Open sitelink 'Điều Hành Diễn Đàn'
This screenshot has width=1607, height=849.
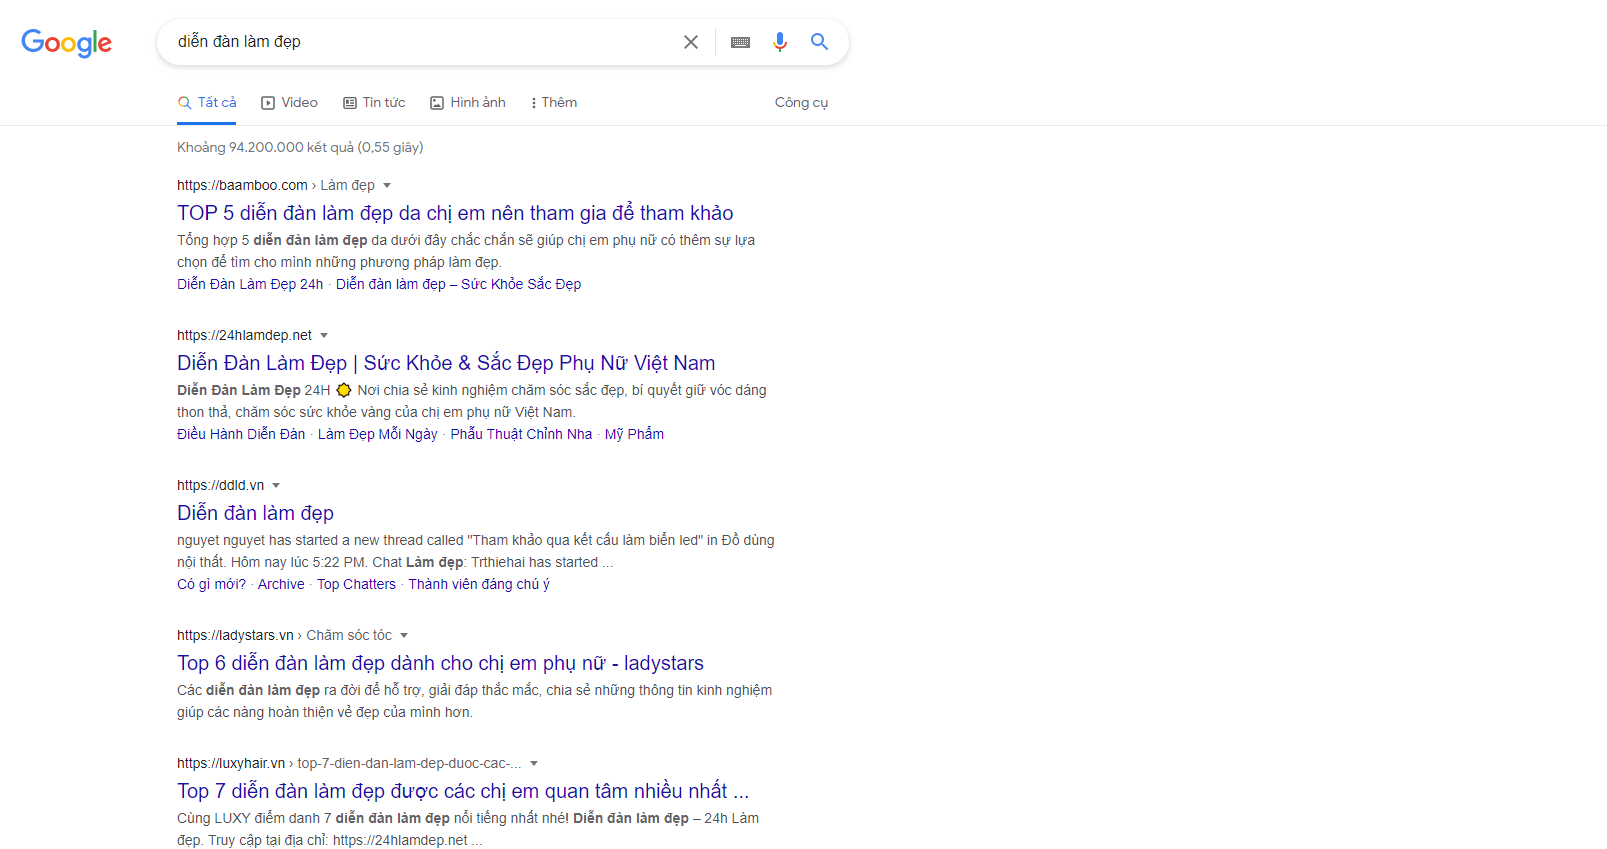point(241,434)
